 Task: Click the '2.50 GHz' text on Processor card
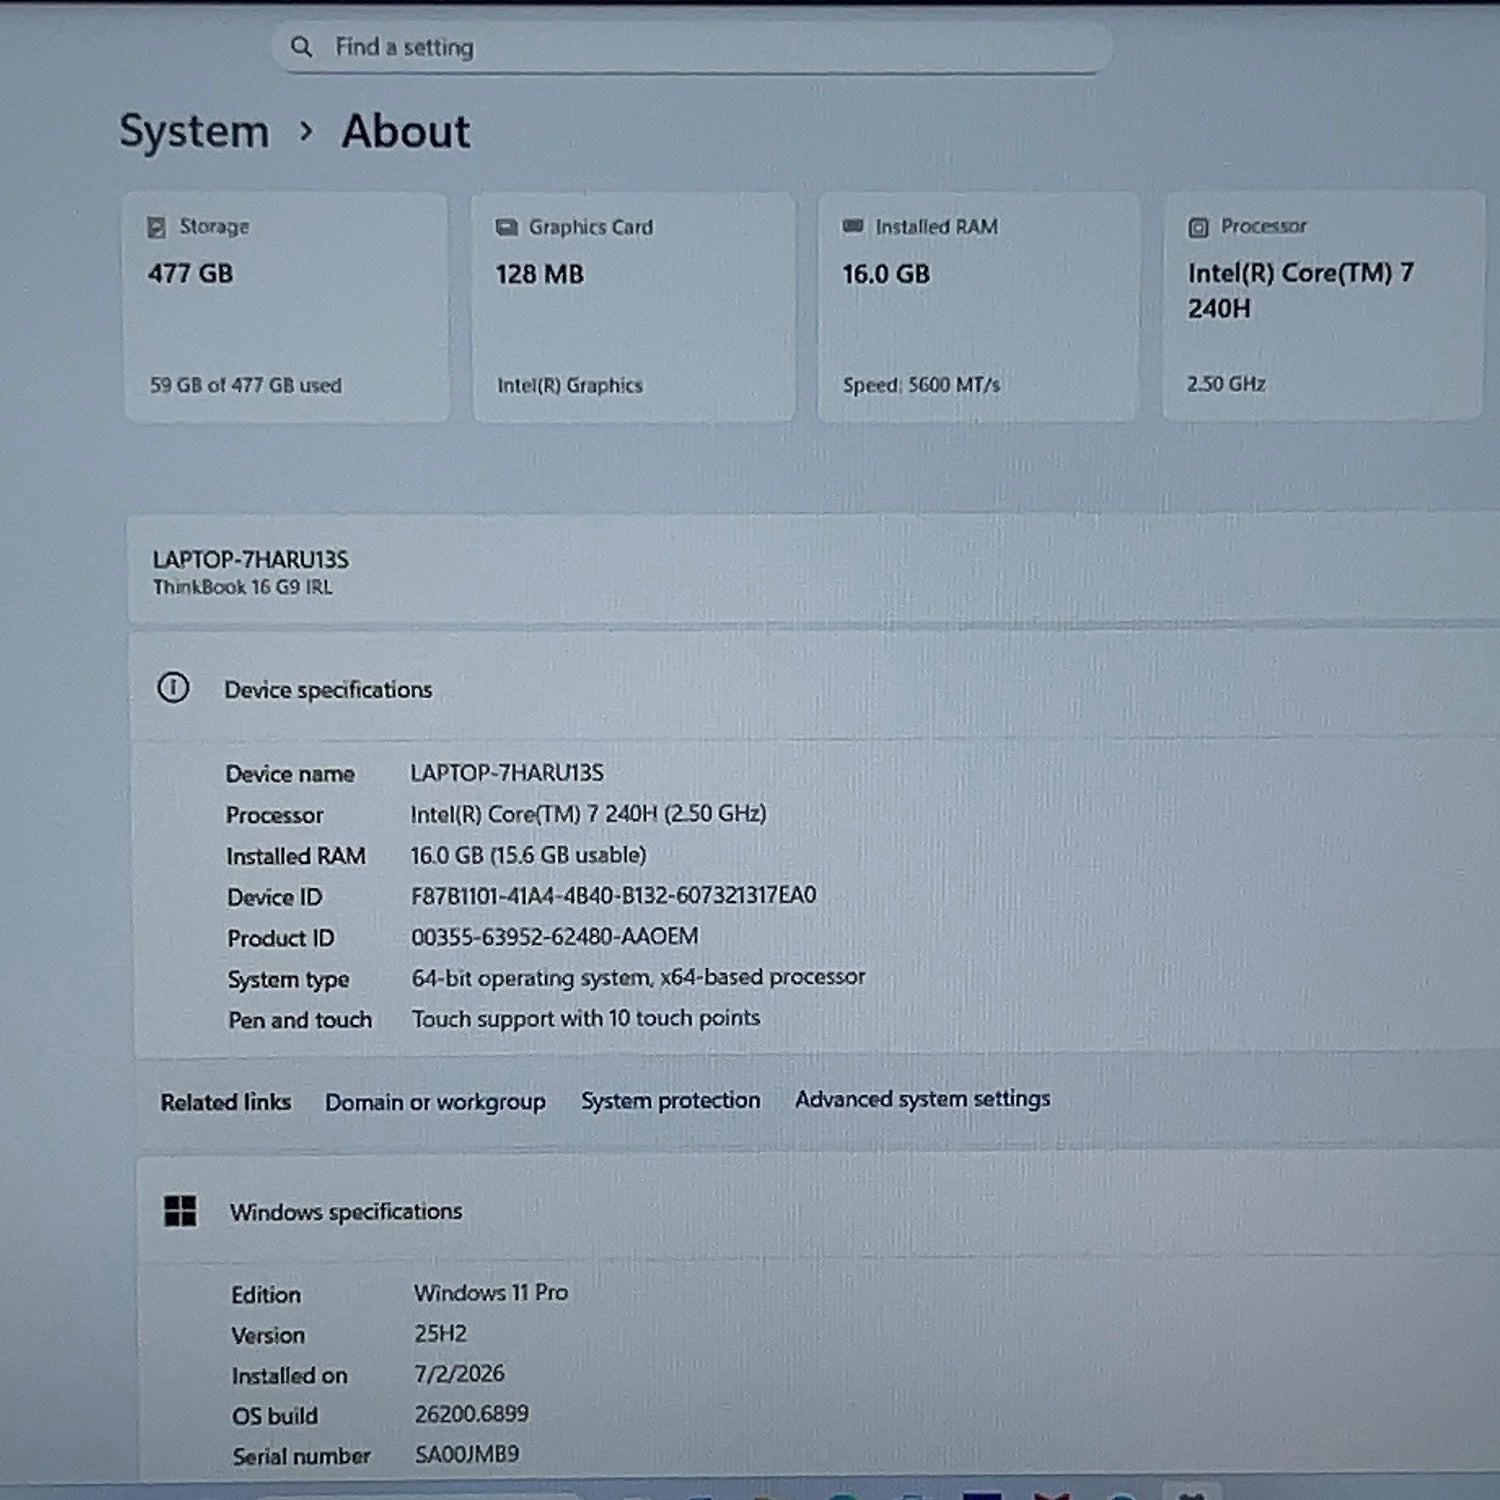point(1226,384)
